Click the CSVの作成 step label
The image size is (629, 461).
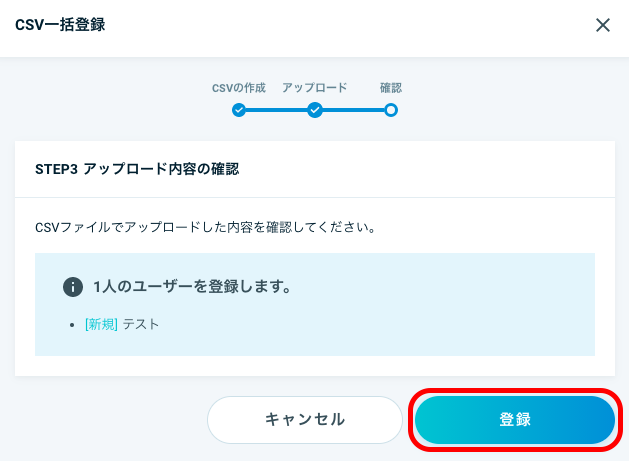pyautogui.click(x=239, y=88)
